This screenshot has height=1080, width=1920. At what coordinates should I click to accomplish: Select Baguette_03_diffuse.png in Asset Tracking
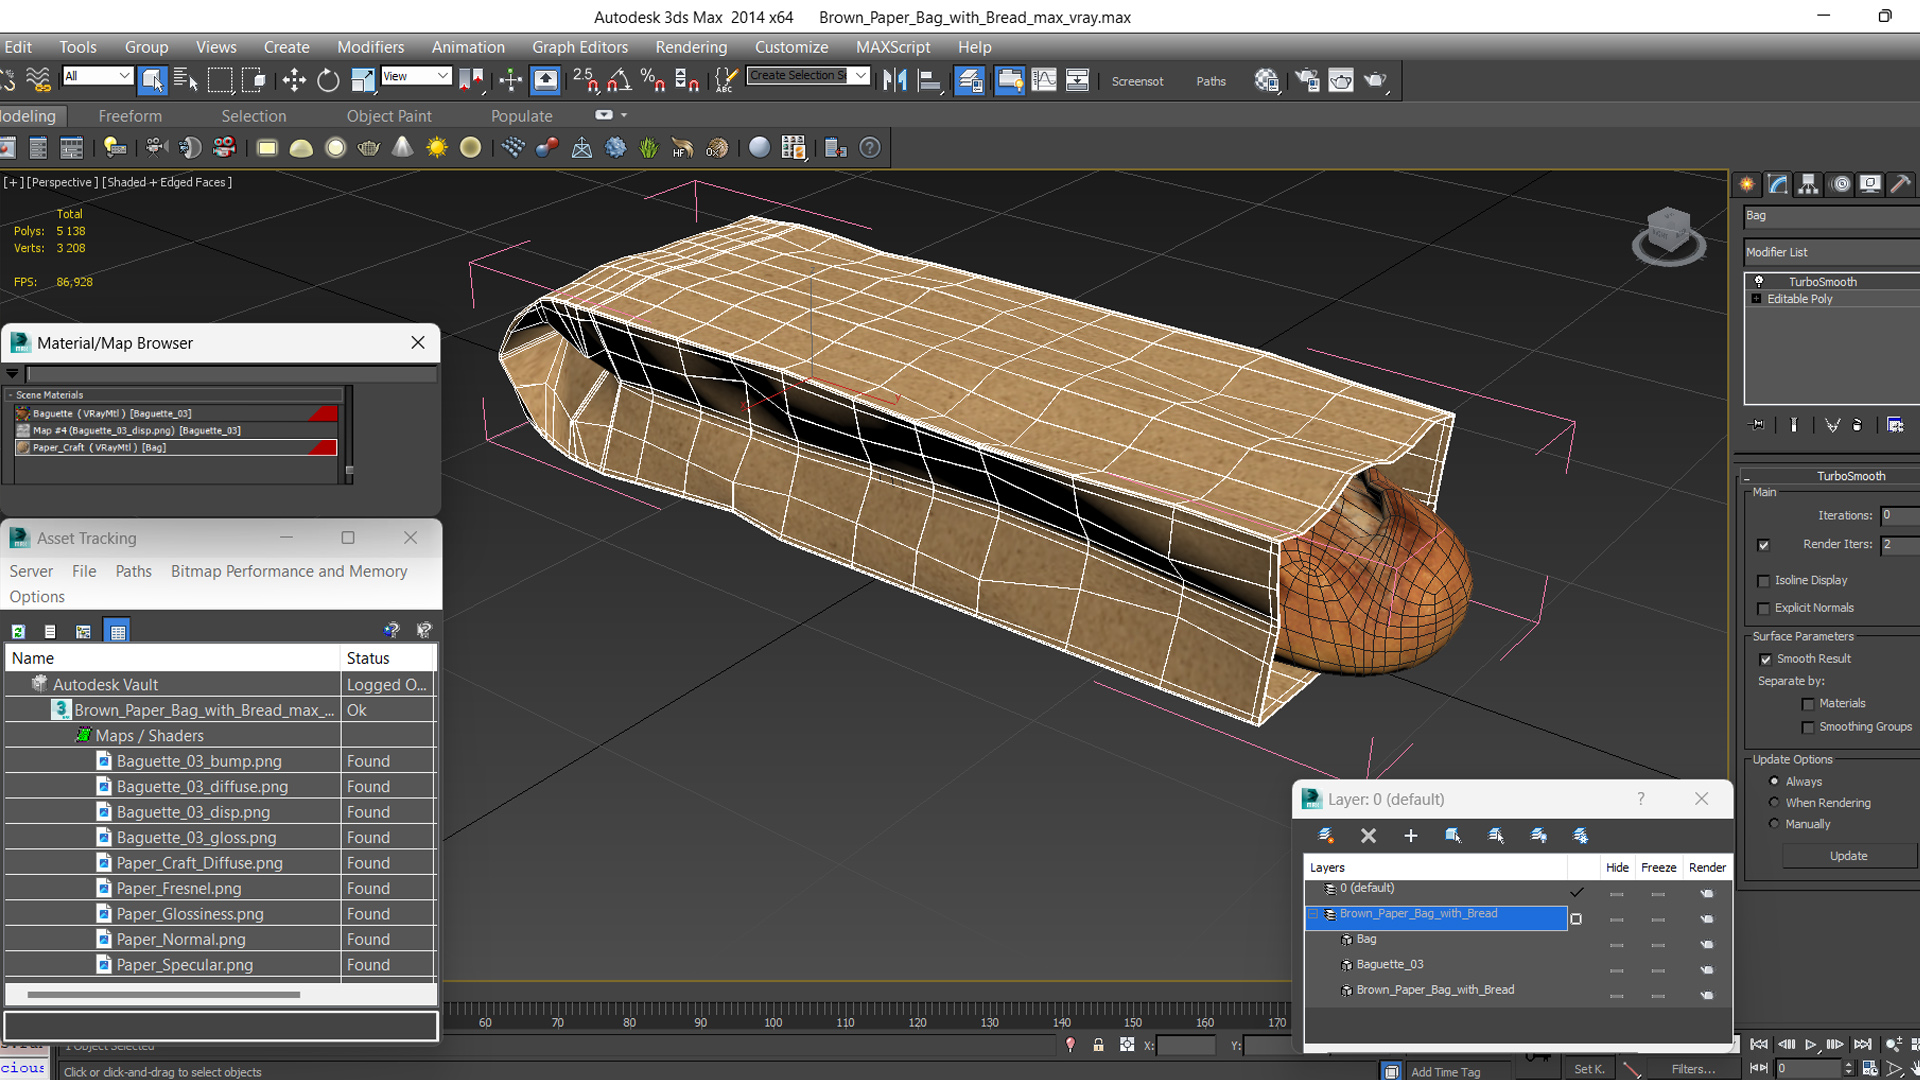point(202,787)
